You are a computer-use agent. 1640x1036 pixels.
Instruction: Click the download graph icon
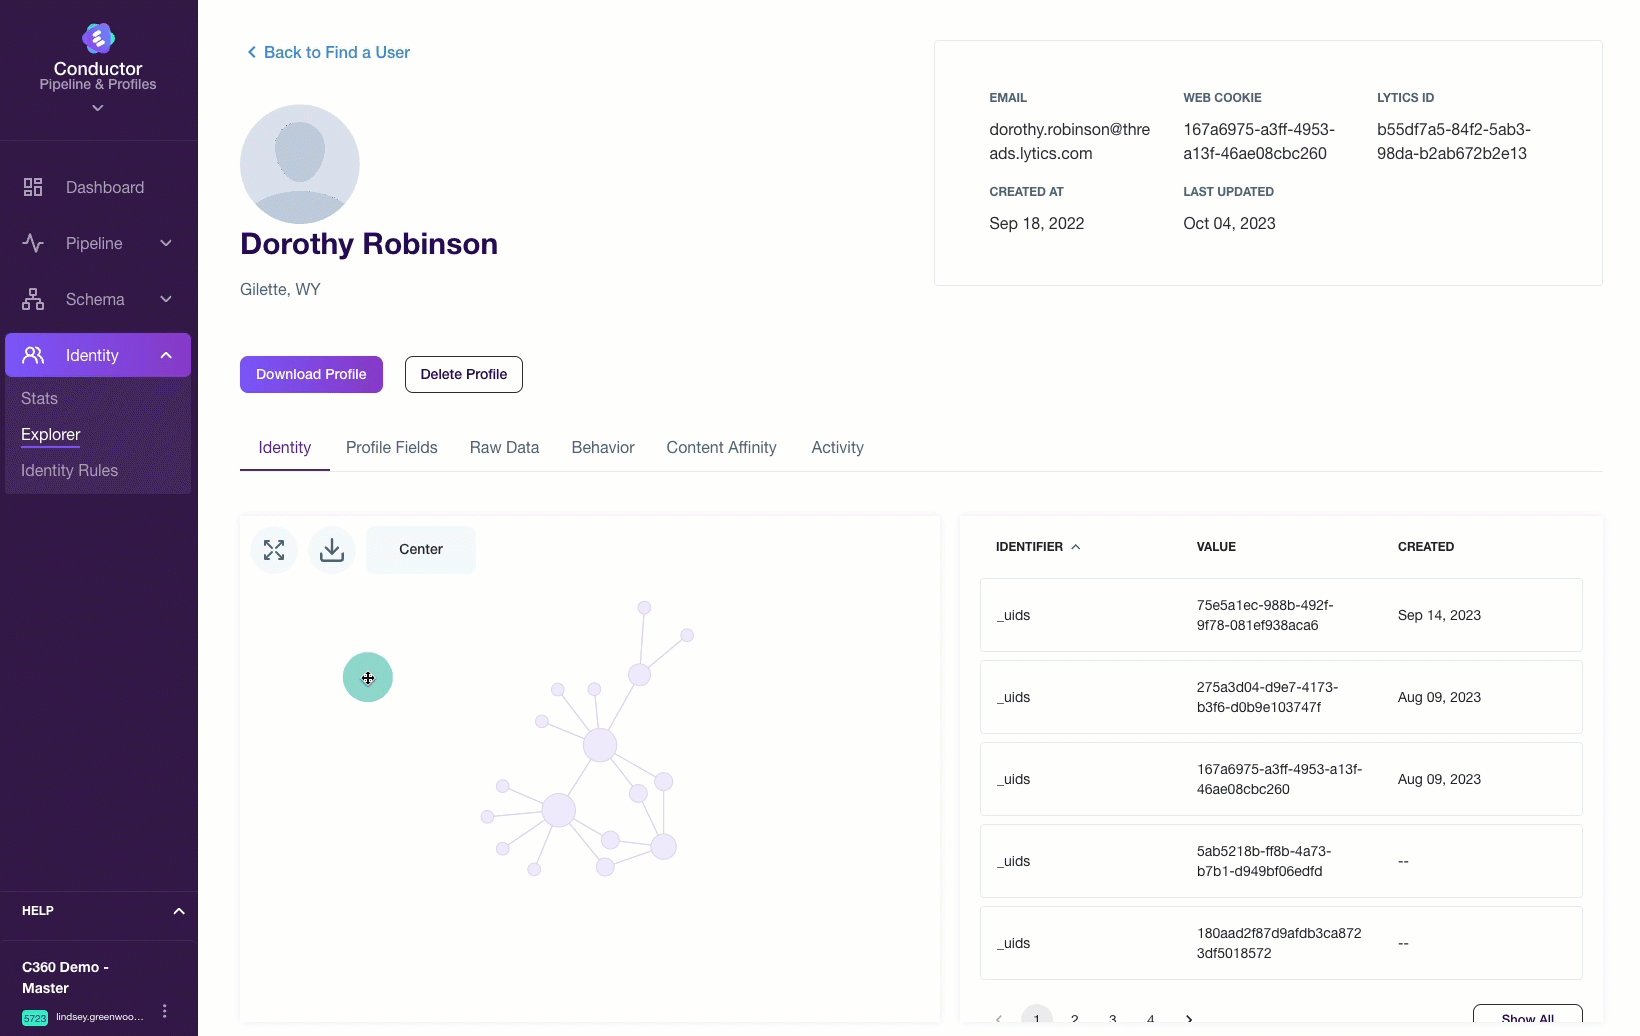click(332, 550)
